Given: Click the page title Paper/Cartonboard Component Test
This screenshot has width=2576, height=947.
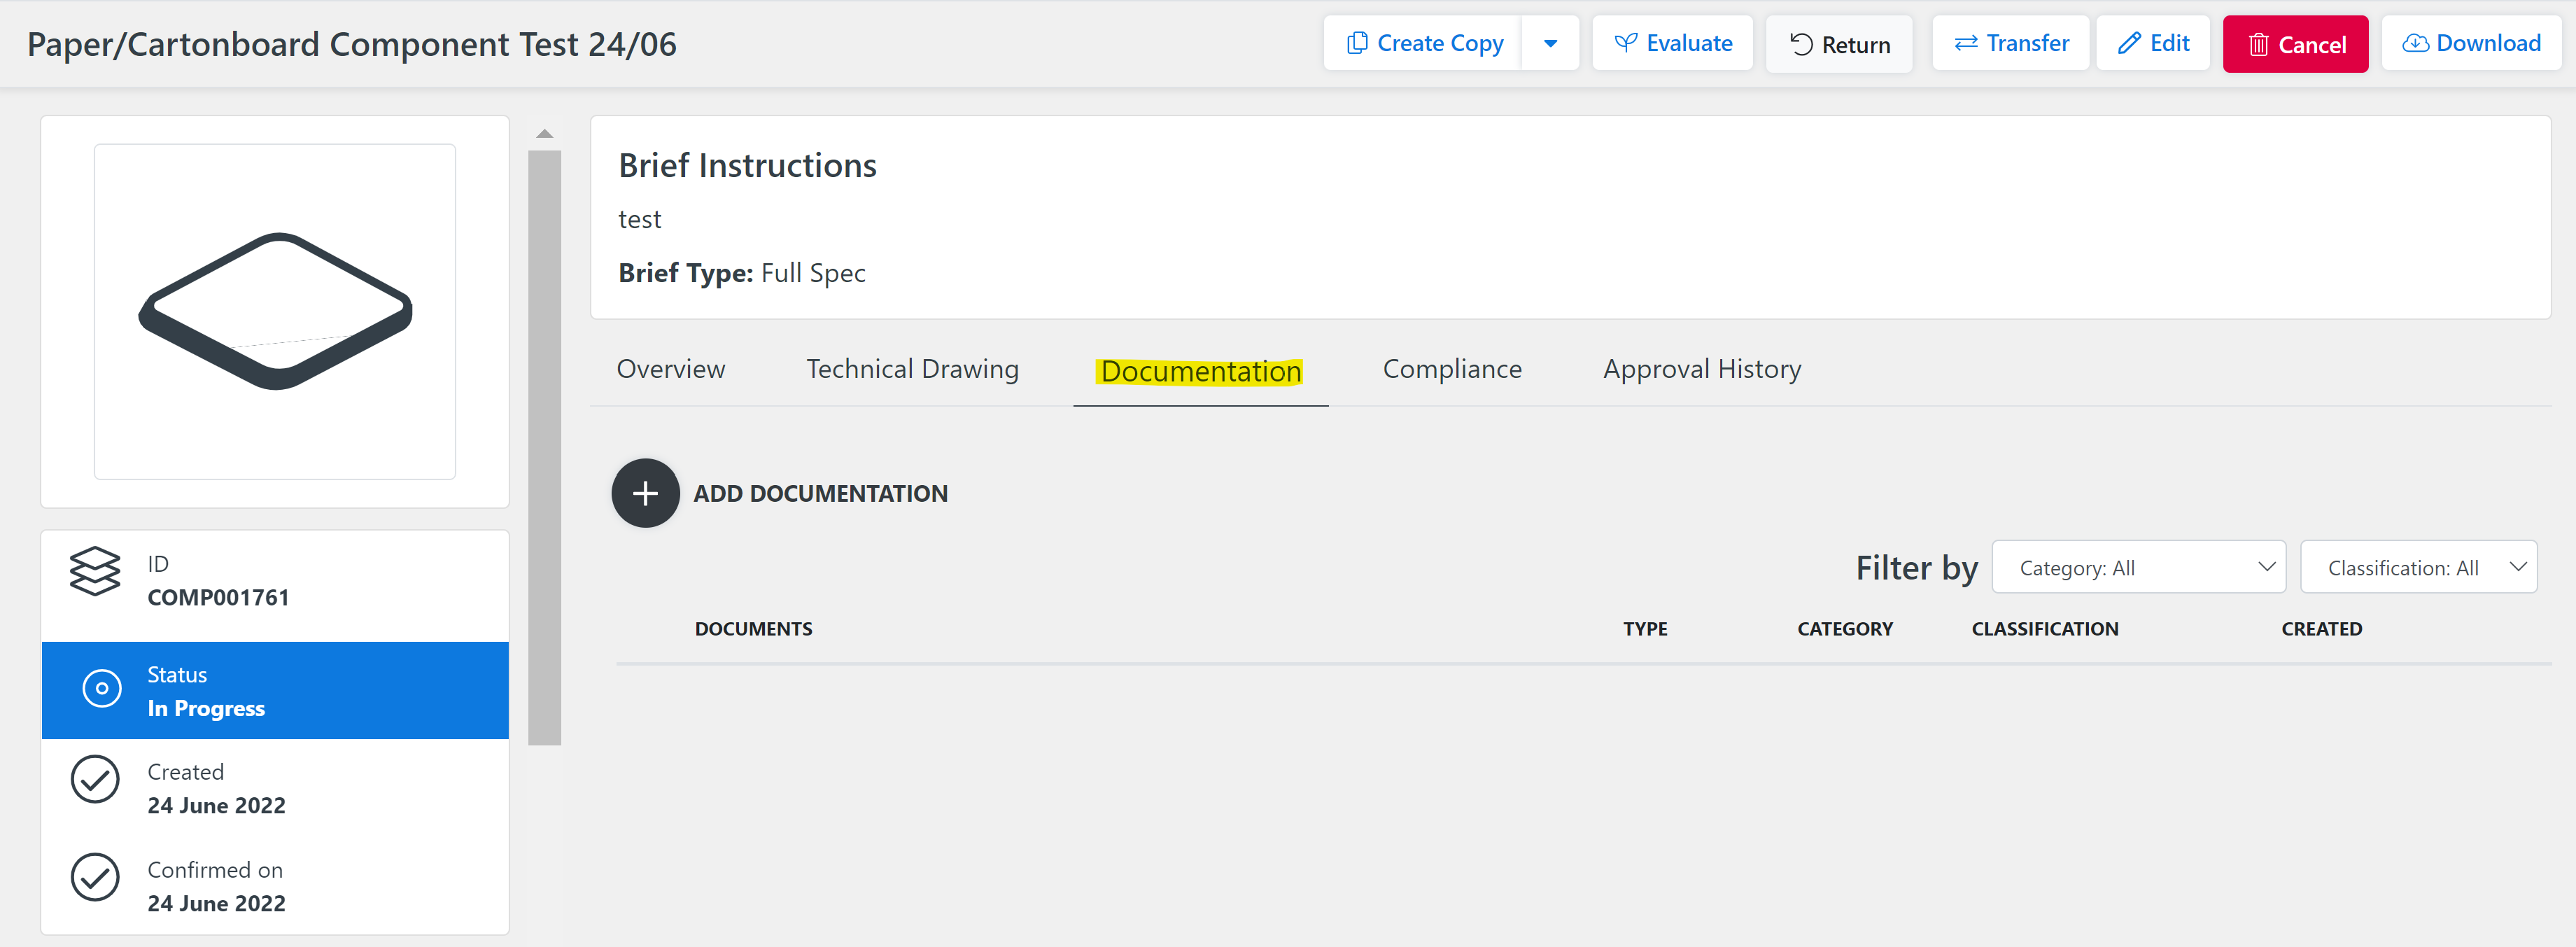Looking at the screenshot, I should point(352,45).
